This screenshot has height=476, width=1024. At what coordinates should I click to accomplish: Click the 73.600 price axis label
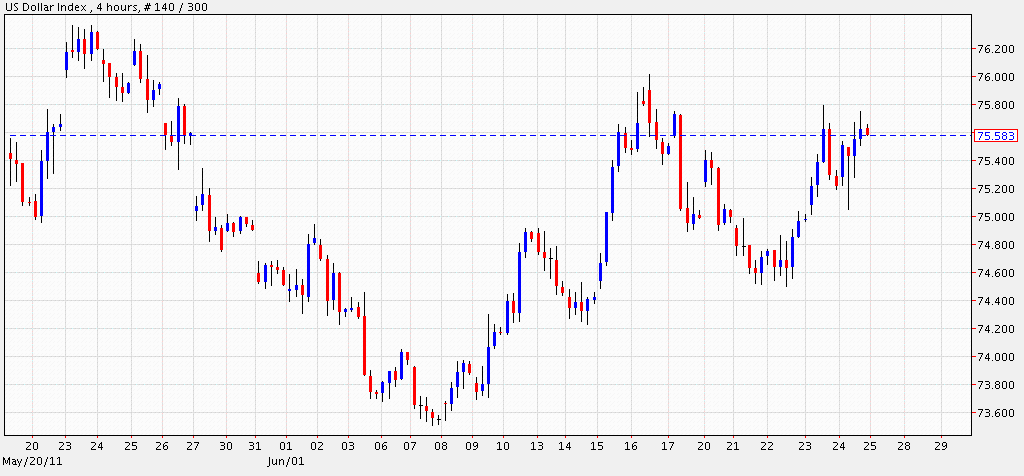(x=994, y=413)
